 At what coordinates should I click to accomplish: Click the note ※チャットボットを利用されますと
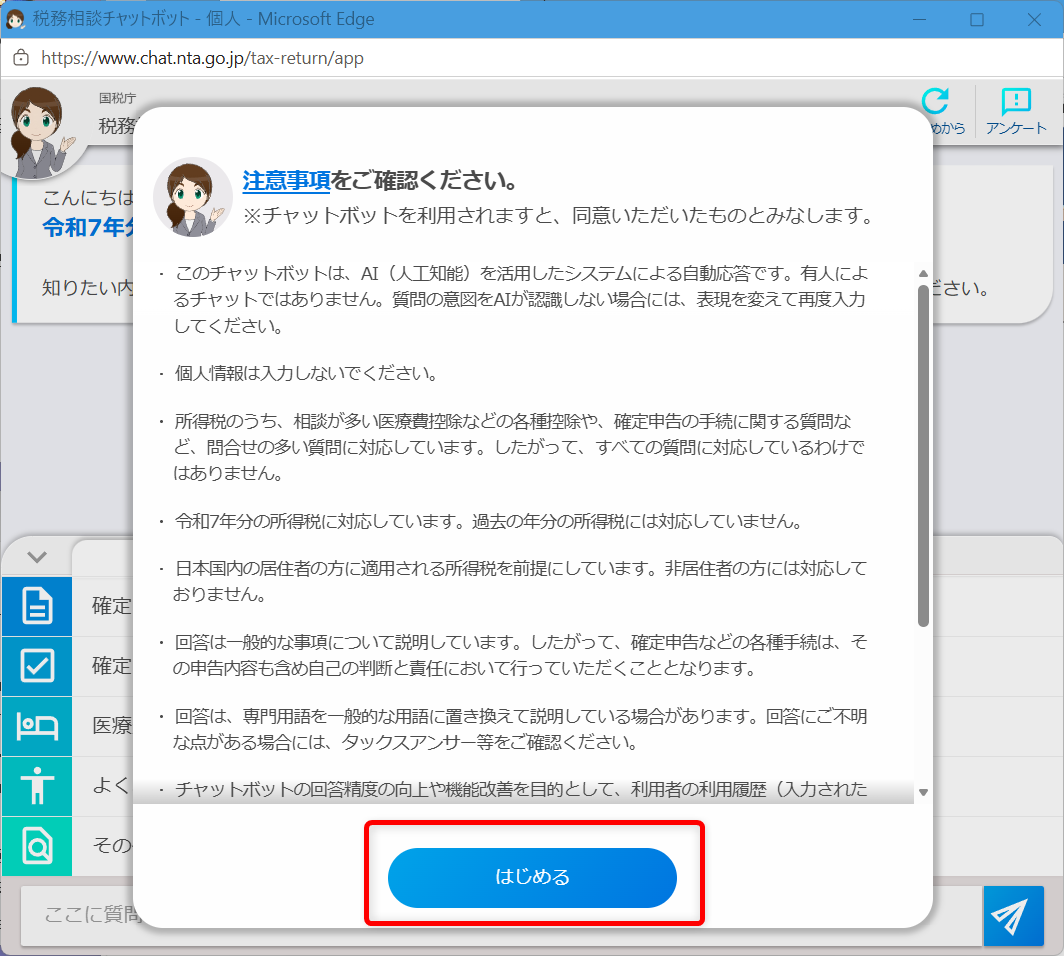click(x=558, y=215)
